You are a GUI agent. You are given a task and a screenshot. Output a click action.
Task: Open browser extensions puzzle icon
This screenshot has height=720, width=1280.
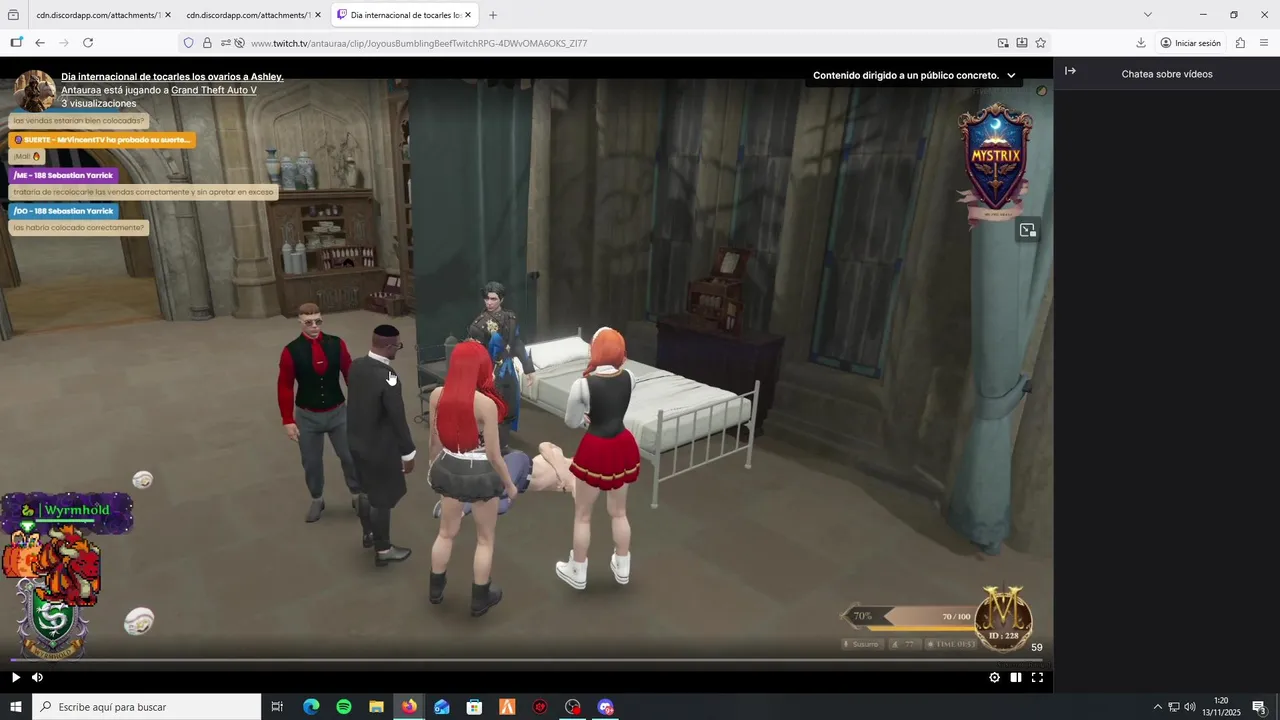(1240, 43)
